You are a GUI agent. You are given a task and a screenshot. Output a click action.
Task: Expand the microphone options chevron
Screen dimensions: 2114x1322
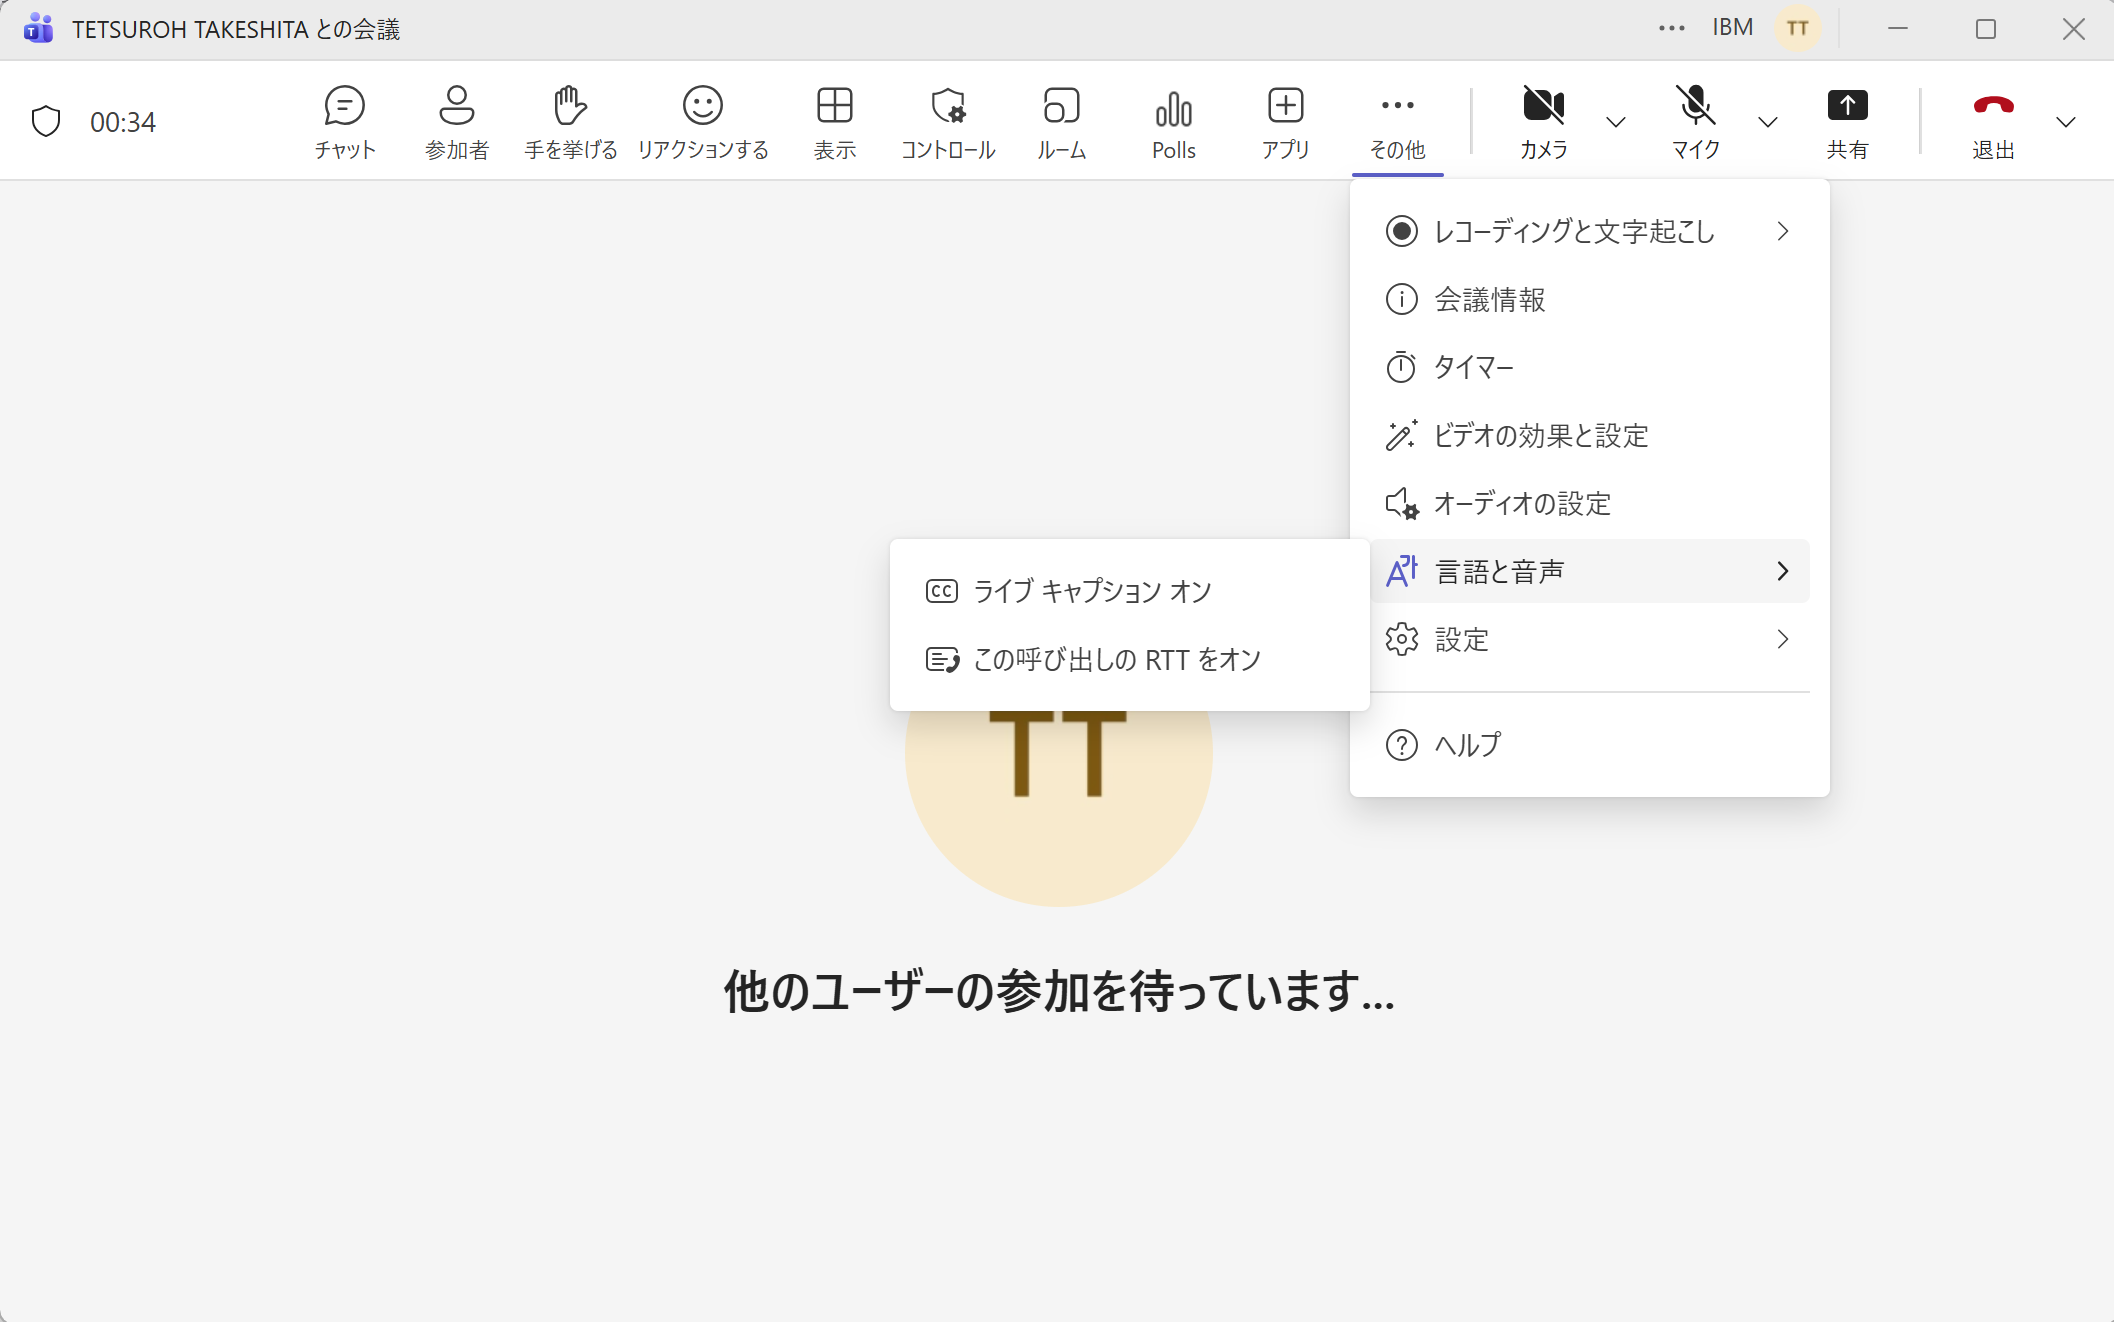(x=1767, y=122)
